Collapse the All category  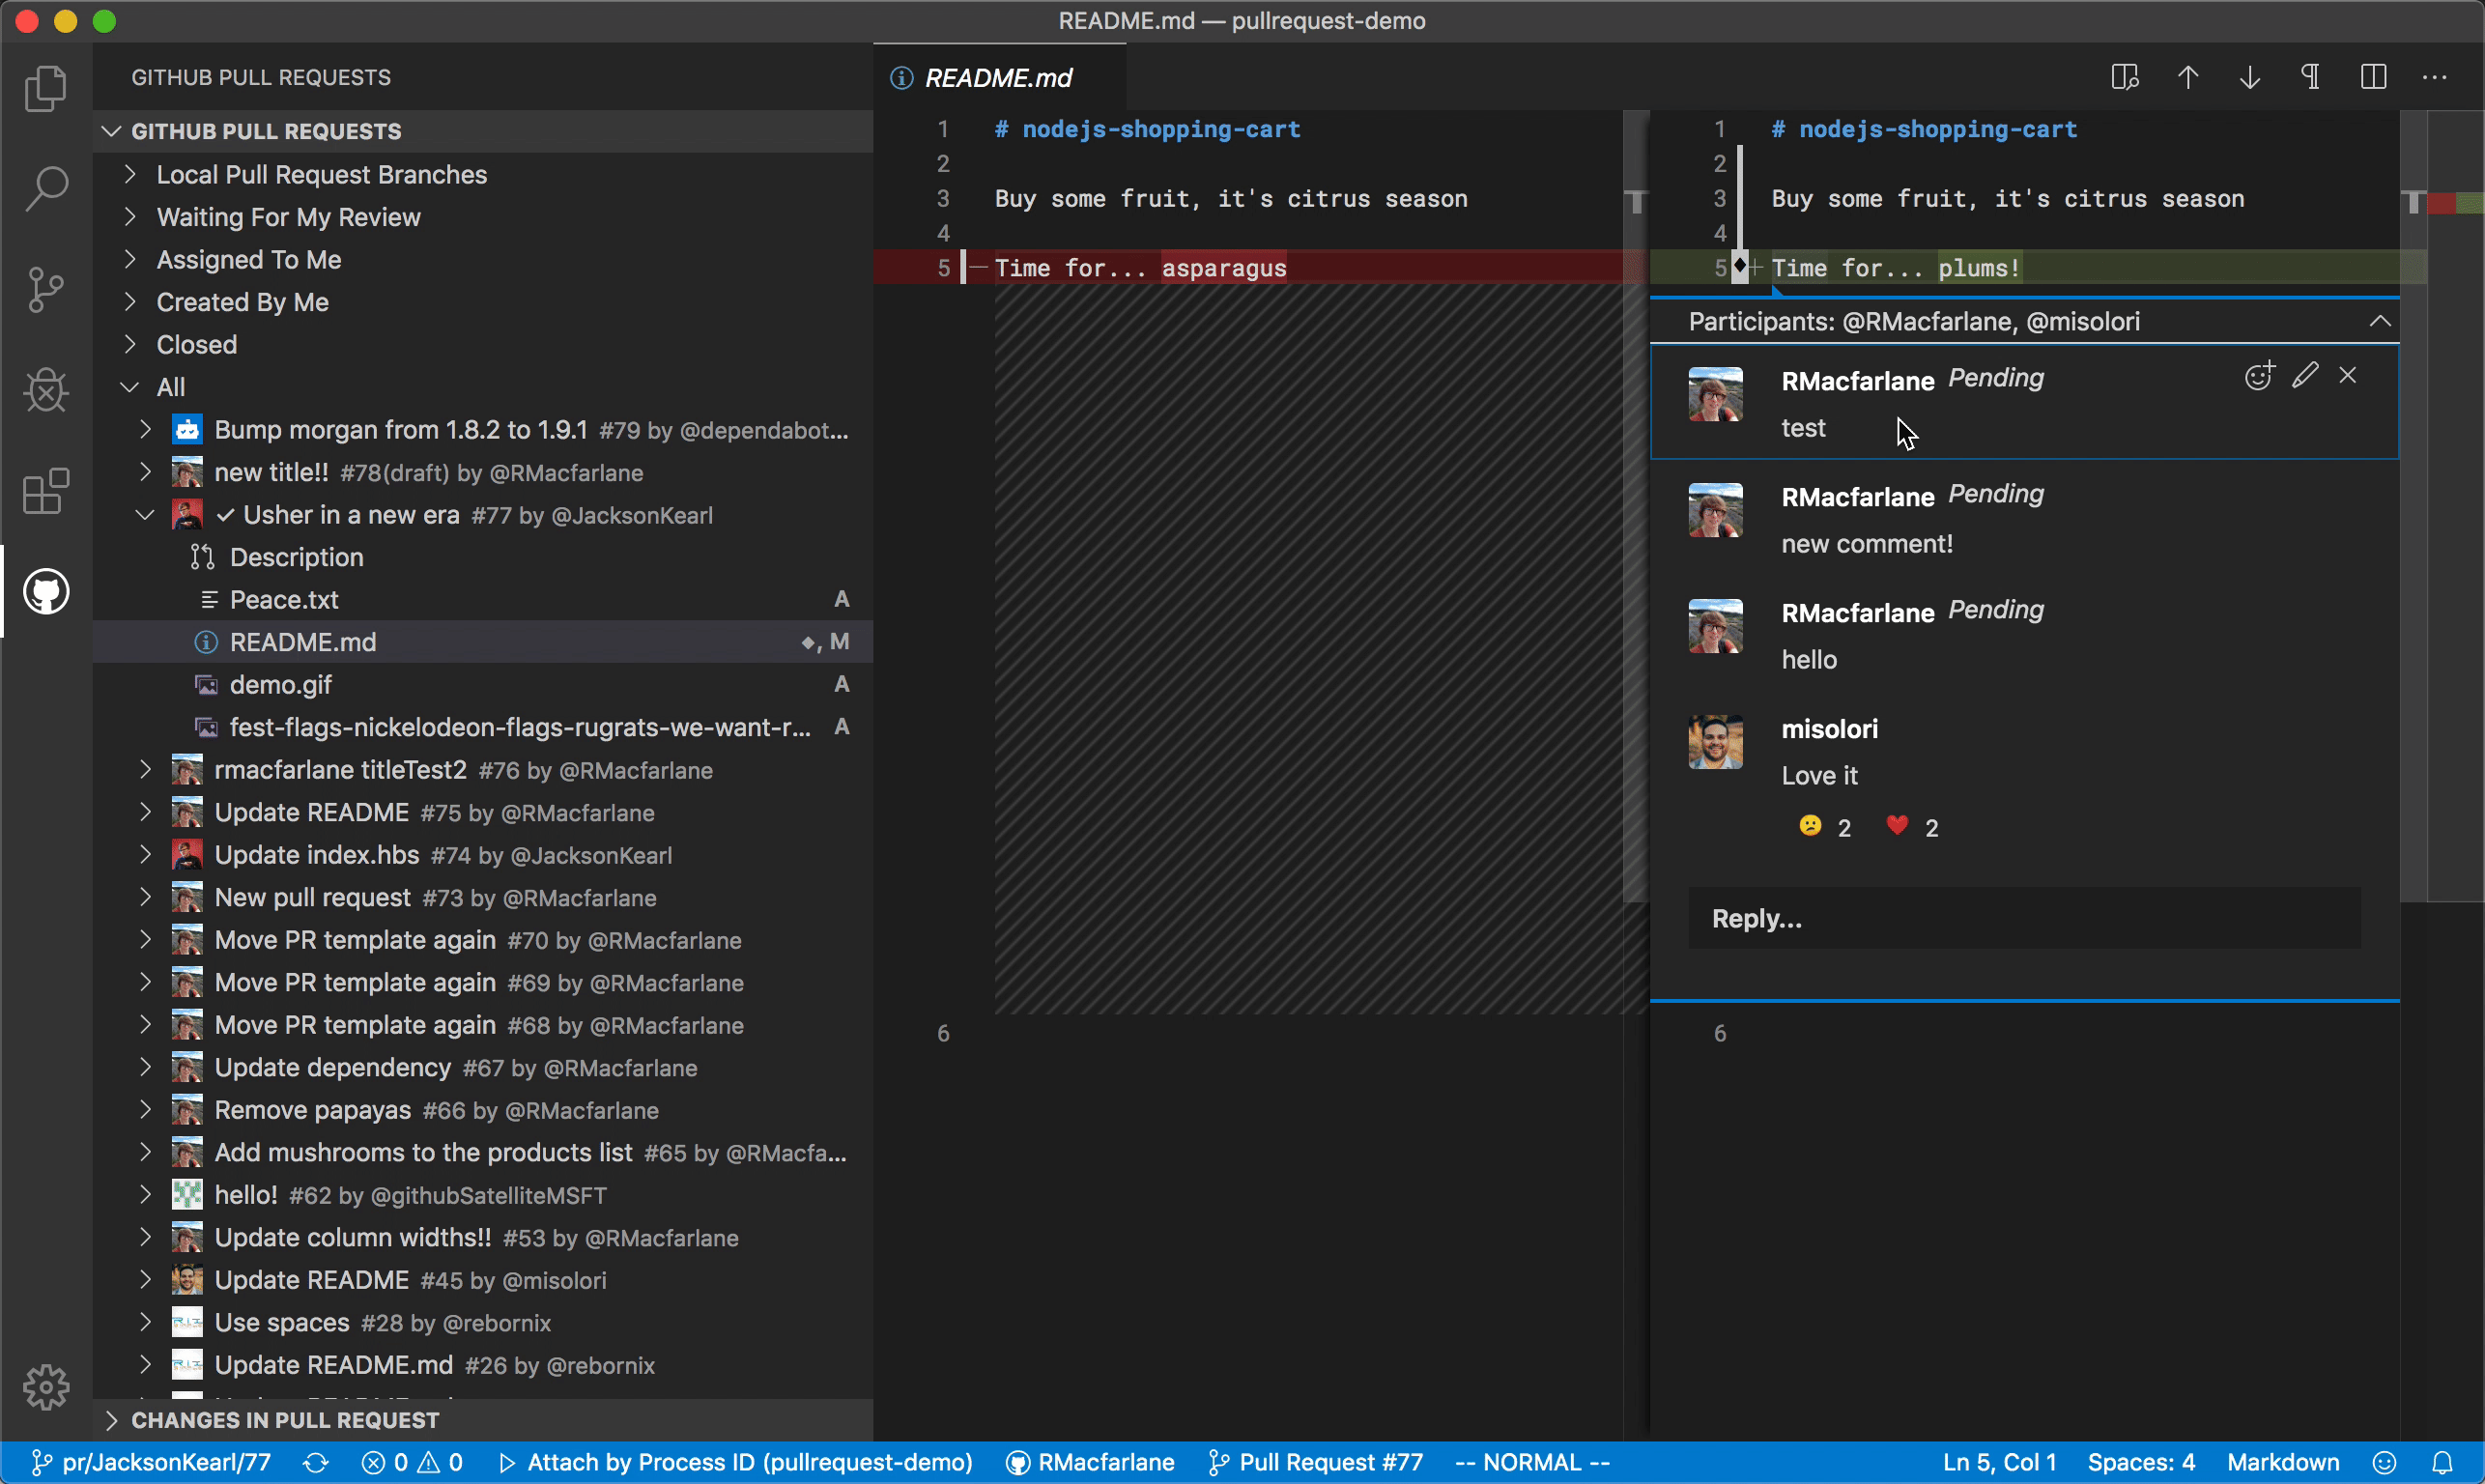point(483,387)
